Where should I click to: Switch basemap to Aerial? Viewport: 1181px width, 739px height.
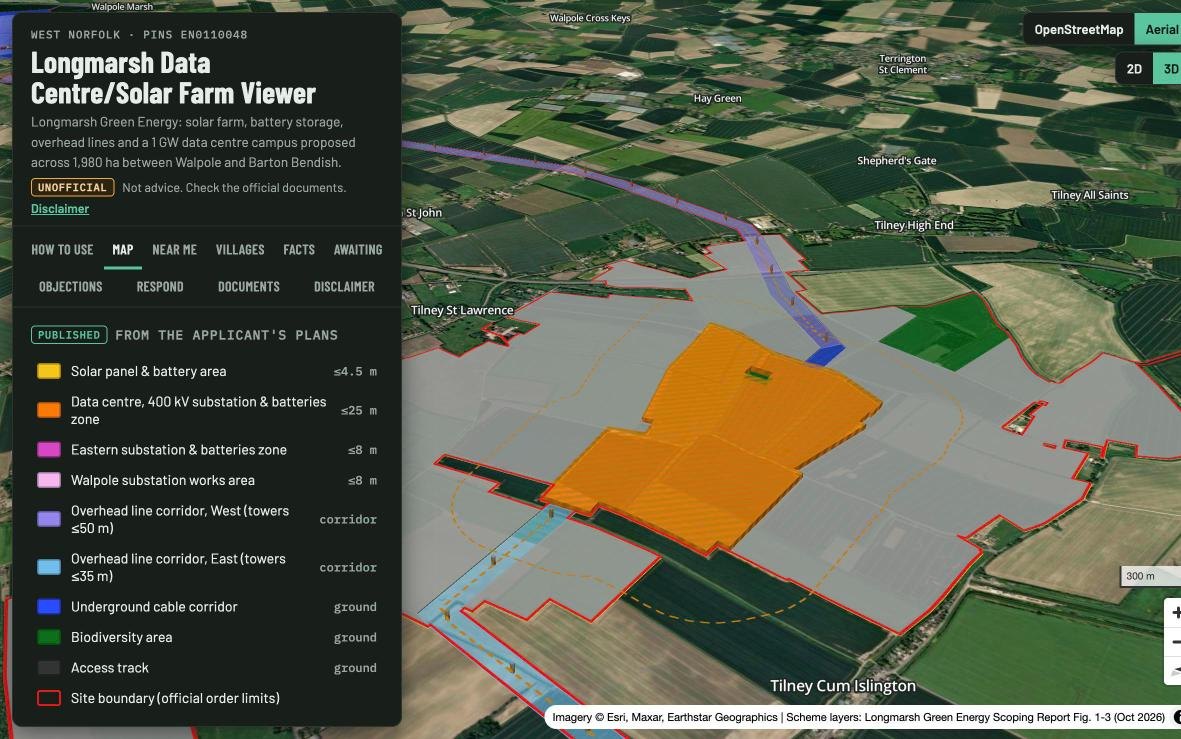1160,29
